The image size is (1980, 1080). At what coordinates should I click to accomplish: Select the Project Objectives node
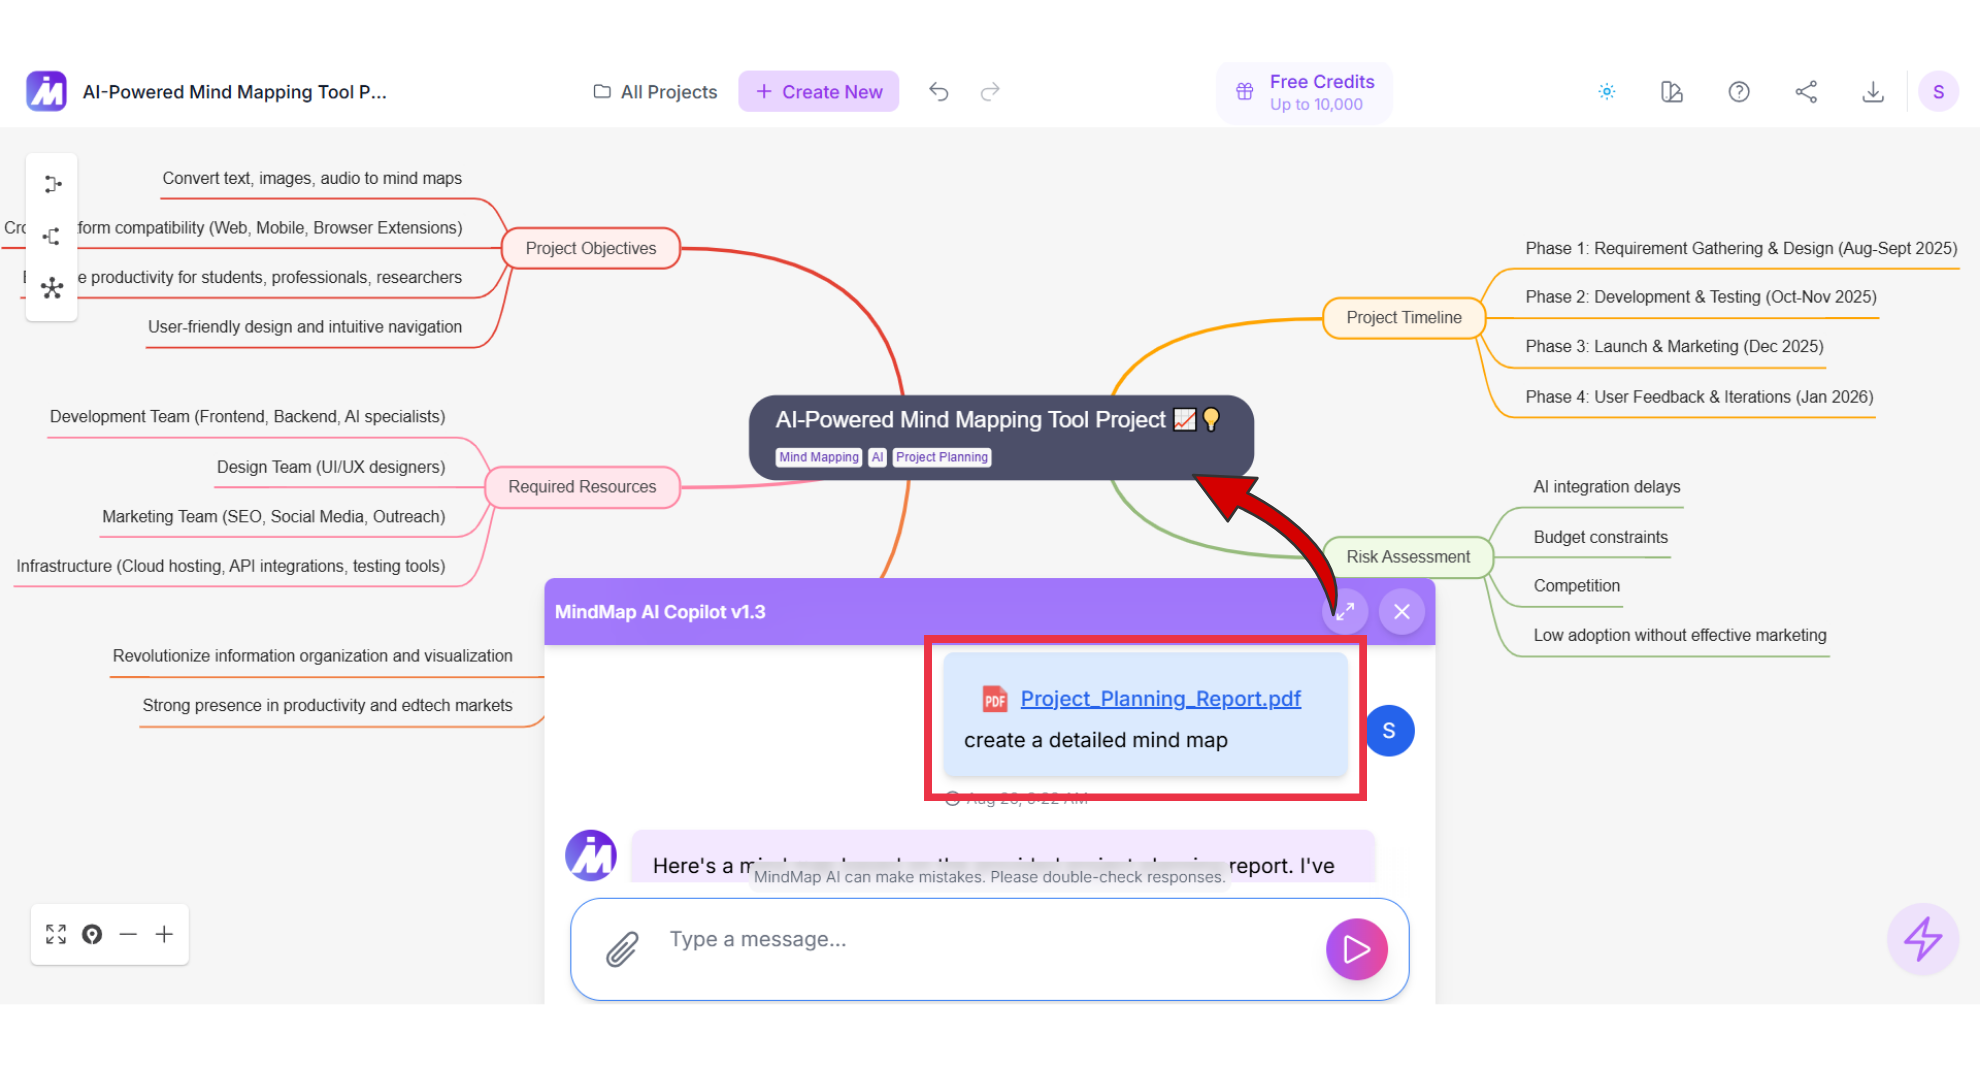click(591, 248)
